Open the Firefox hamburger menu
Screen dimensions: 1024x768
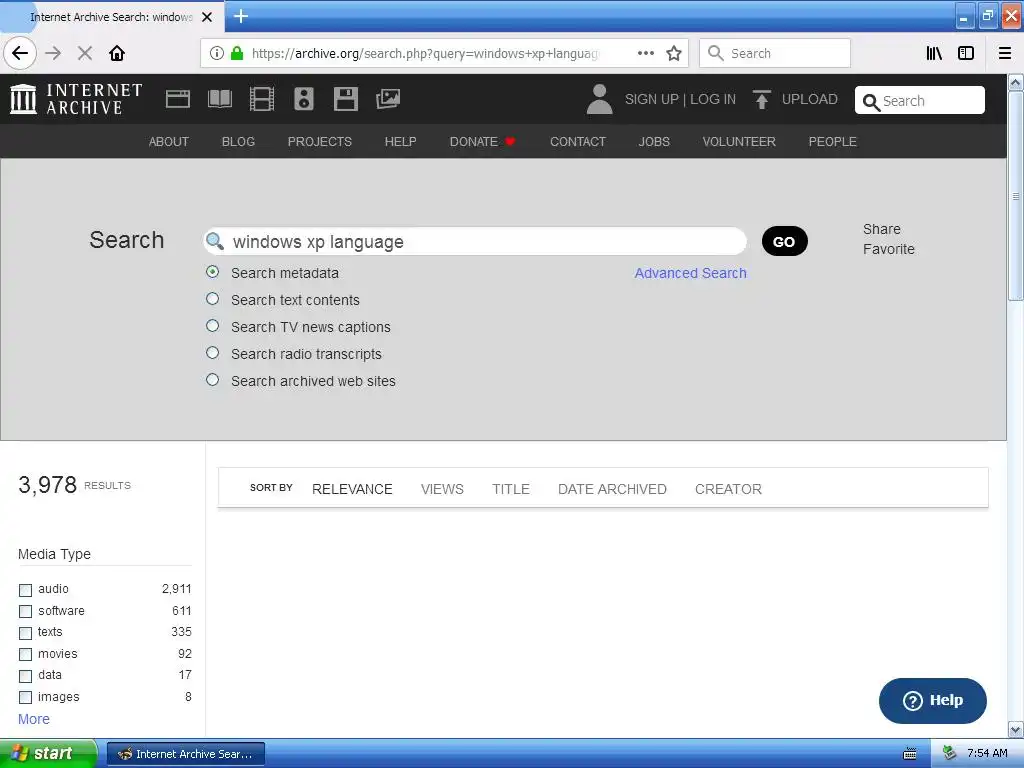click(1005, 53)
